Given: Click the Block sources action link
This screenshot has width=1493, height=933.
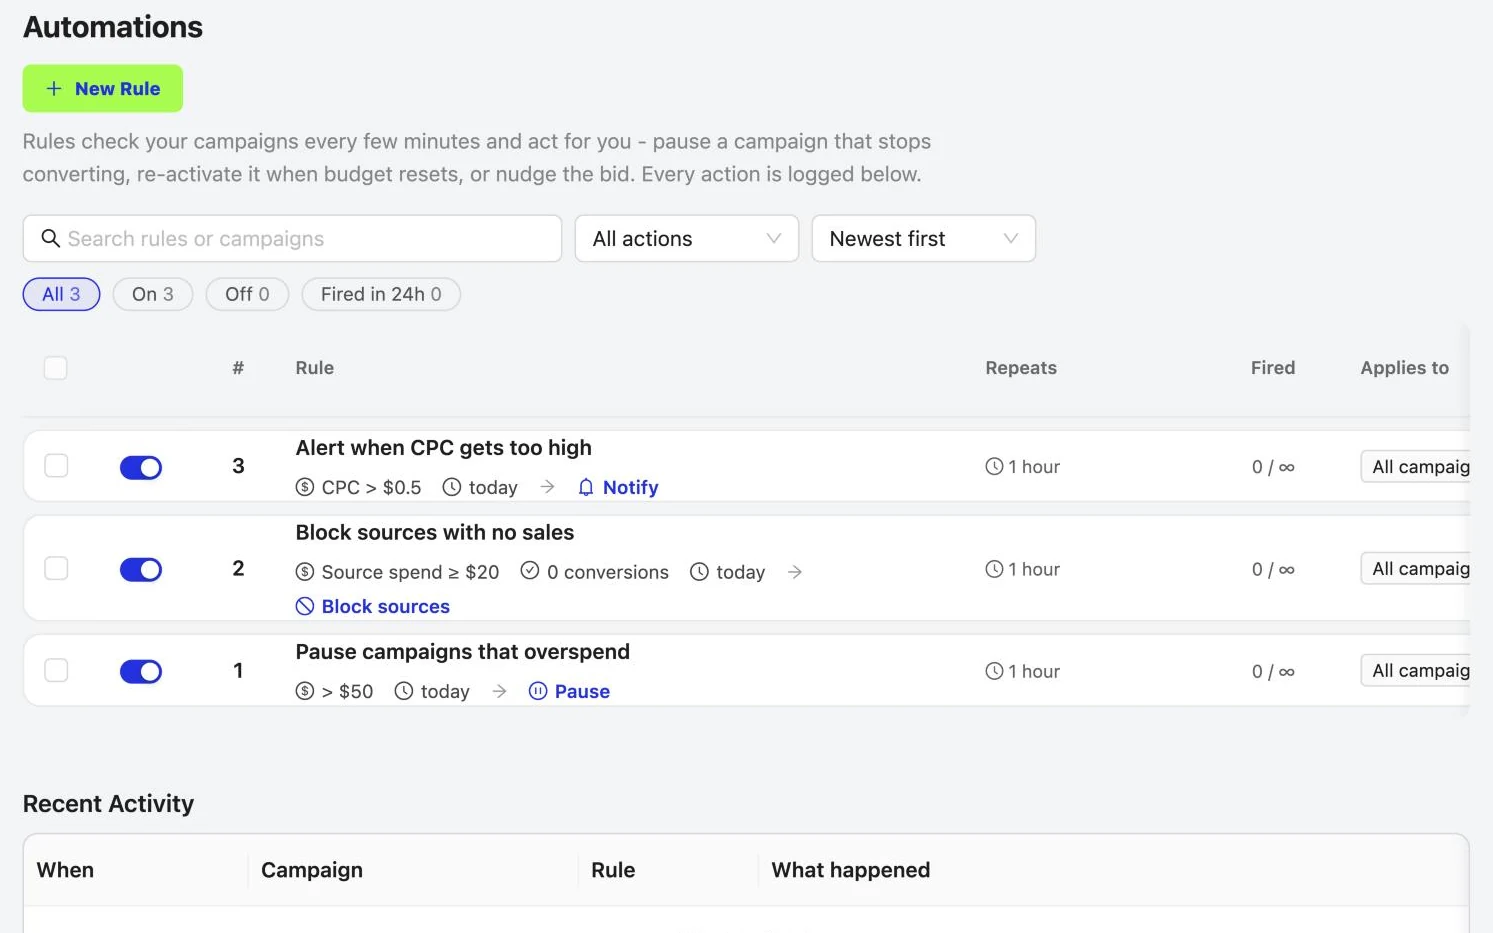Looking at the screenshot, I should 386,606.
